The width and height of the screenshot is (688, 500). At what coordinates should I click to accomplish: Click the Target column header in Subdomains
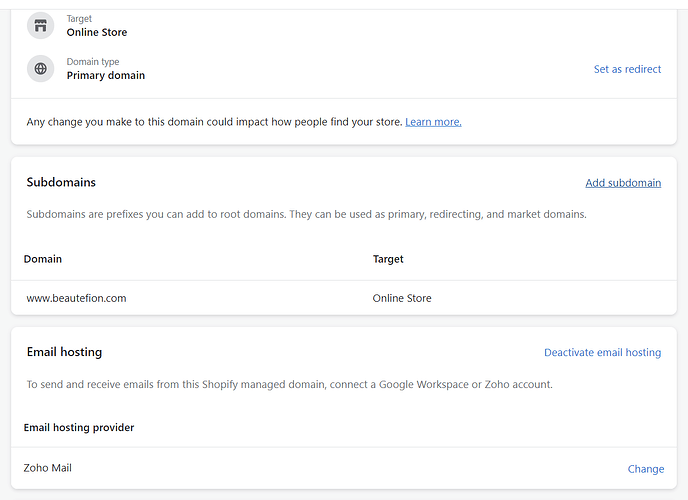click(388, 259)
